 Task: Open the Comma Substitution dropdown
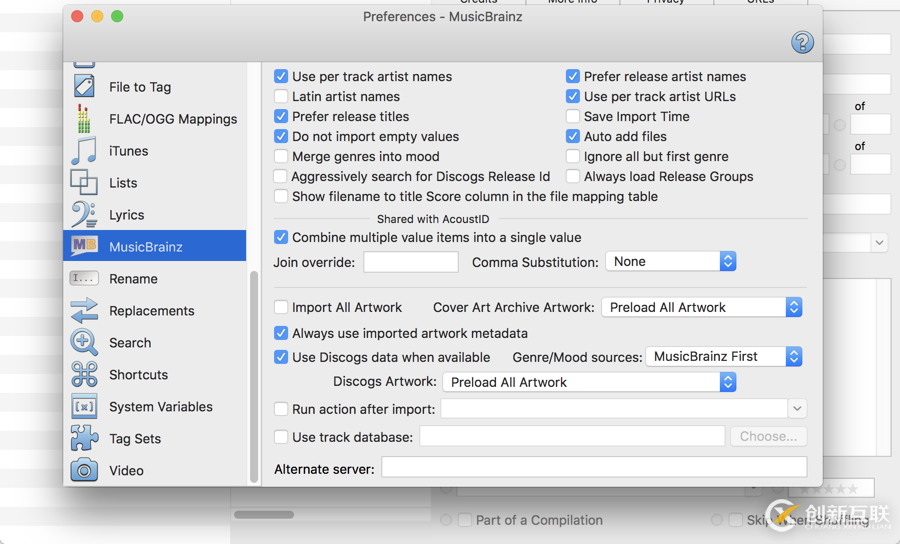671,262
